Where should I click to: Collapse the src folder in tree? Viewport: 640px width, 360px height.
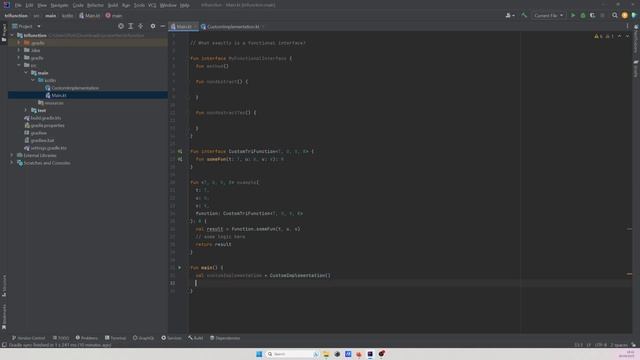pos(19,65)
